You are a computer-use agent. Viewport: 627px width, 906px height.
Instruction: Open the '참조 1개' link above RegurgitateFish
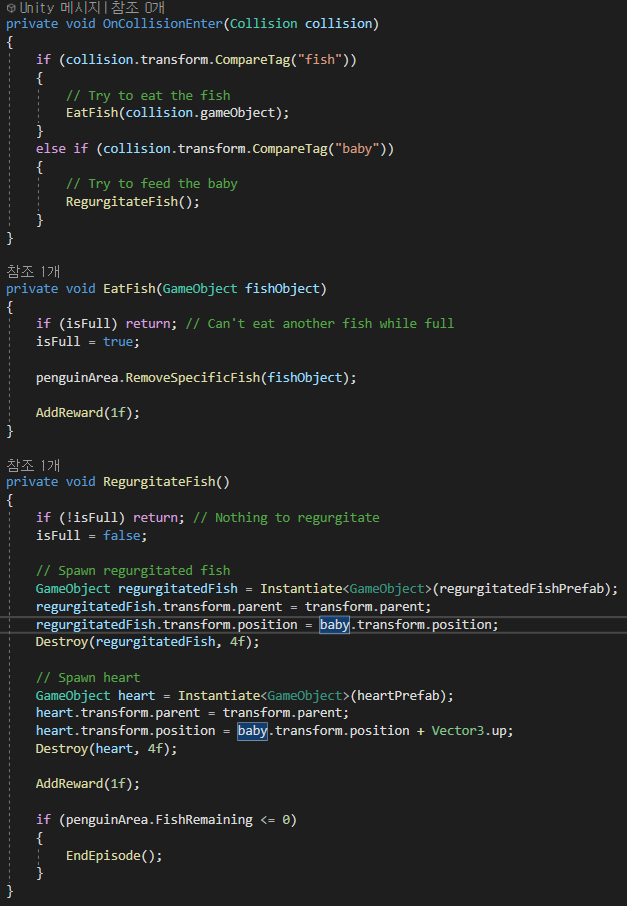(33, 465)
